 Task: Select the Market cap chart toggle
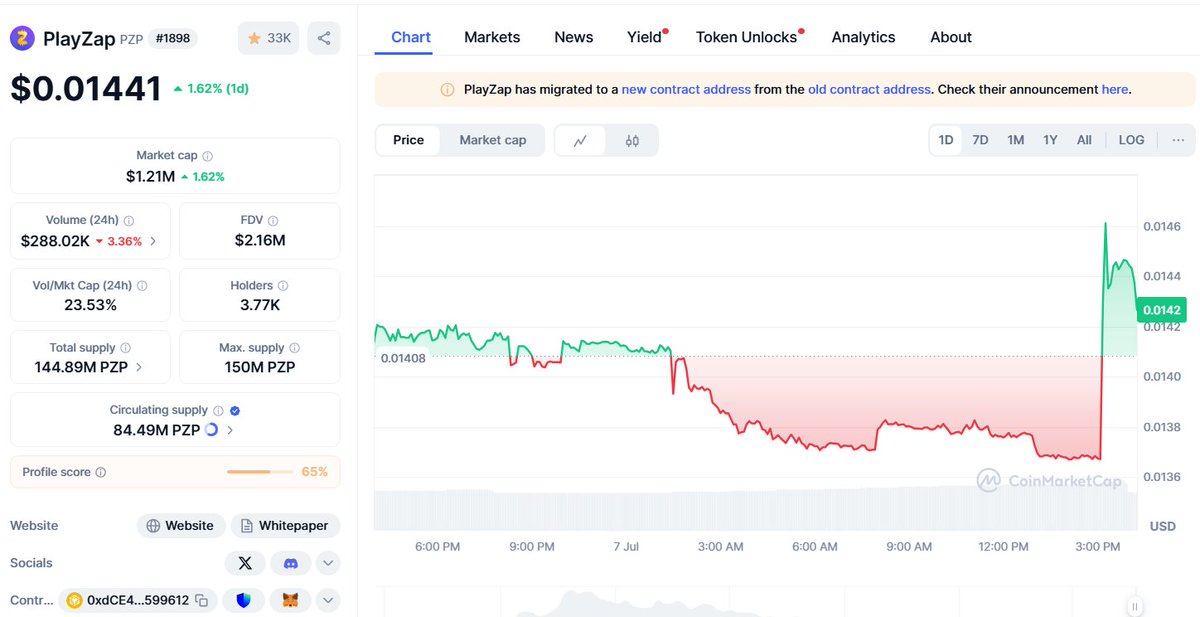click(492, 140)
